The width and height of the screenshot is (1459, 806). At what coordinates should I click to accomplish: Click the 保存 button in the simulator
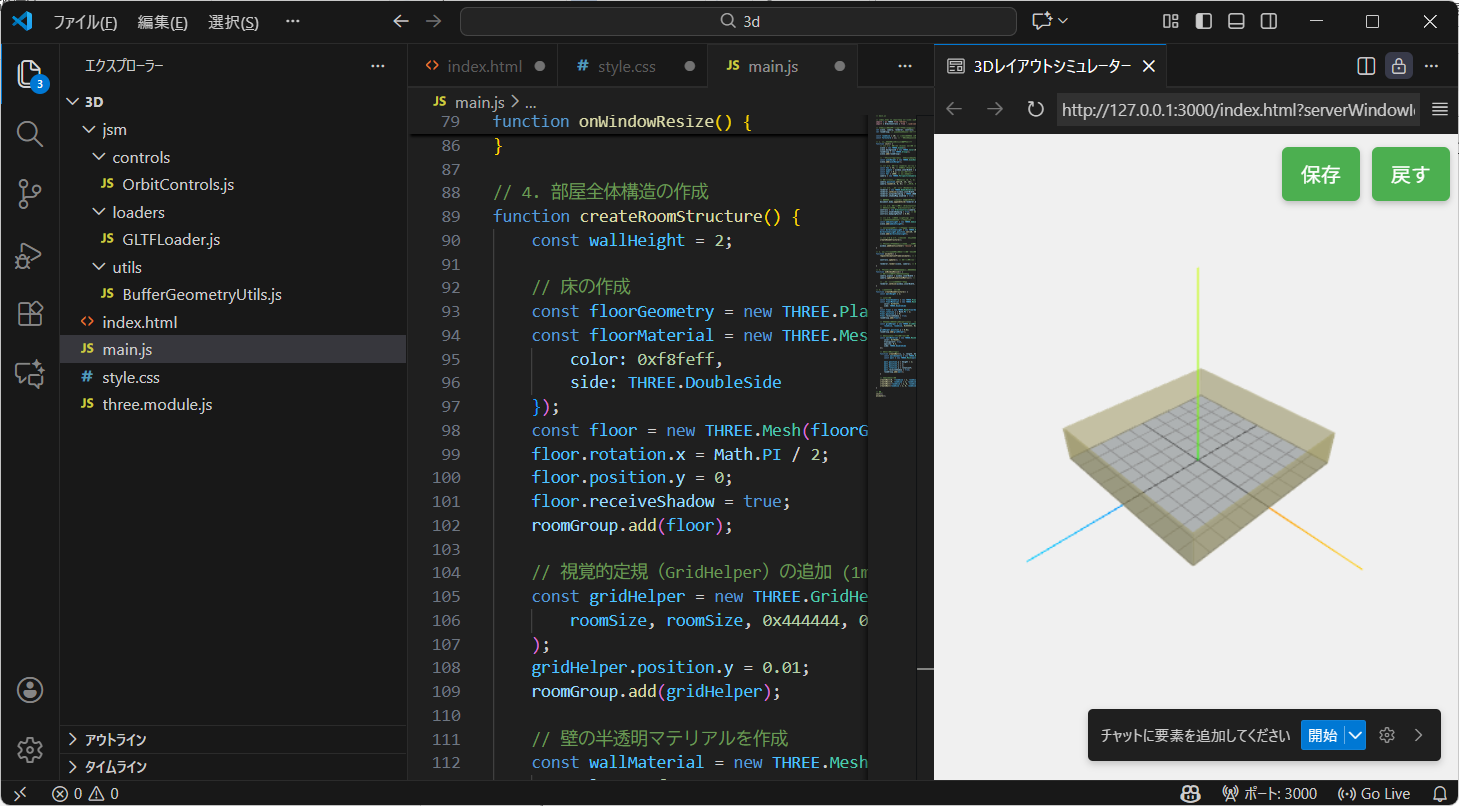point(1320,173)
